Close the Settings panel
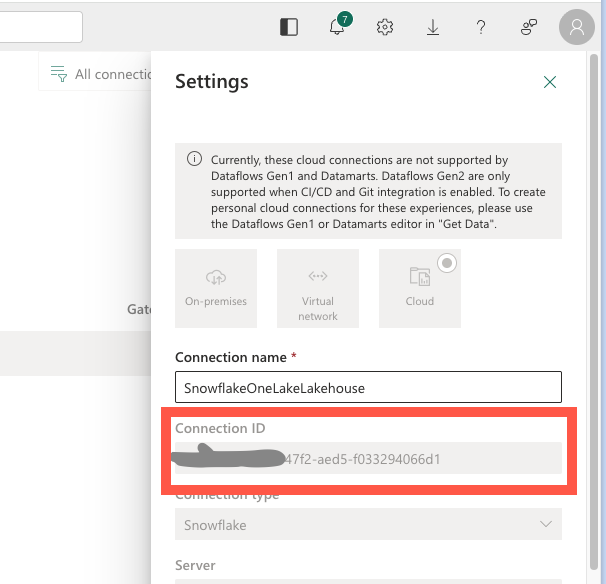 549,82
